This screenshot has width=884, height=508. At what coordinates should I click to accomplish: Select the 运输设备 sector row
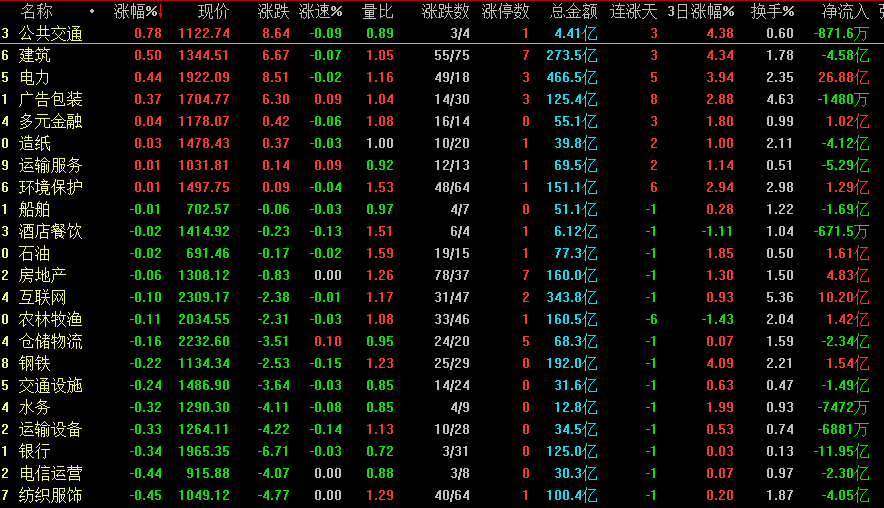442,429
